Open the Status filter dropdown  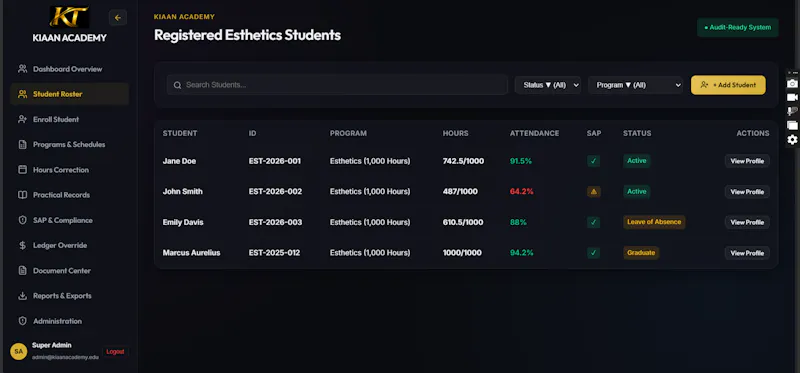(548, 85)
